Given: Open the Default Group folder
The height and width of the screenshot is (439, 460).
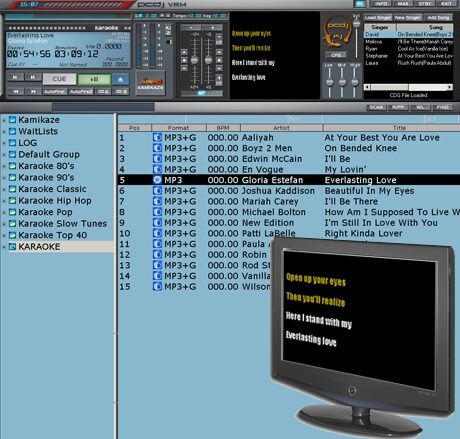Looking at the screenshot, I should [44, 154].
